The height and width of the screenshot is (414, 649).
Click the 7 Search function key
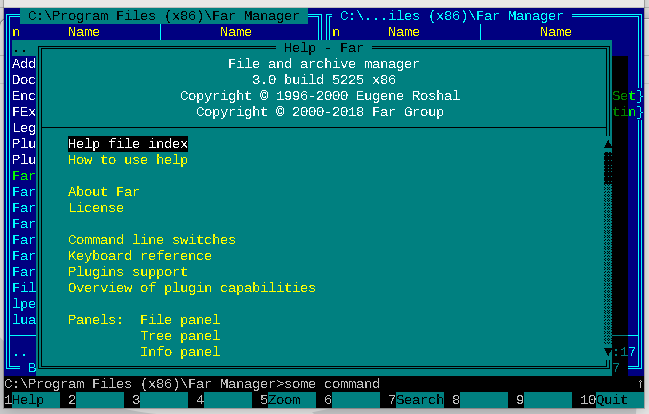coord(416,400)
